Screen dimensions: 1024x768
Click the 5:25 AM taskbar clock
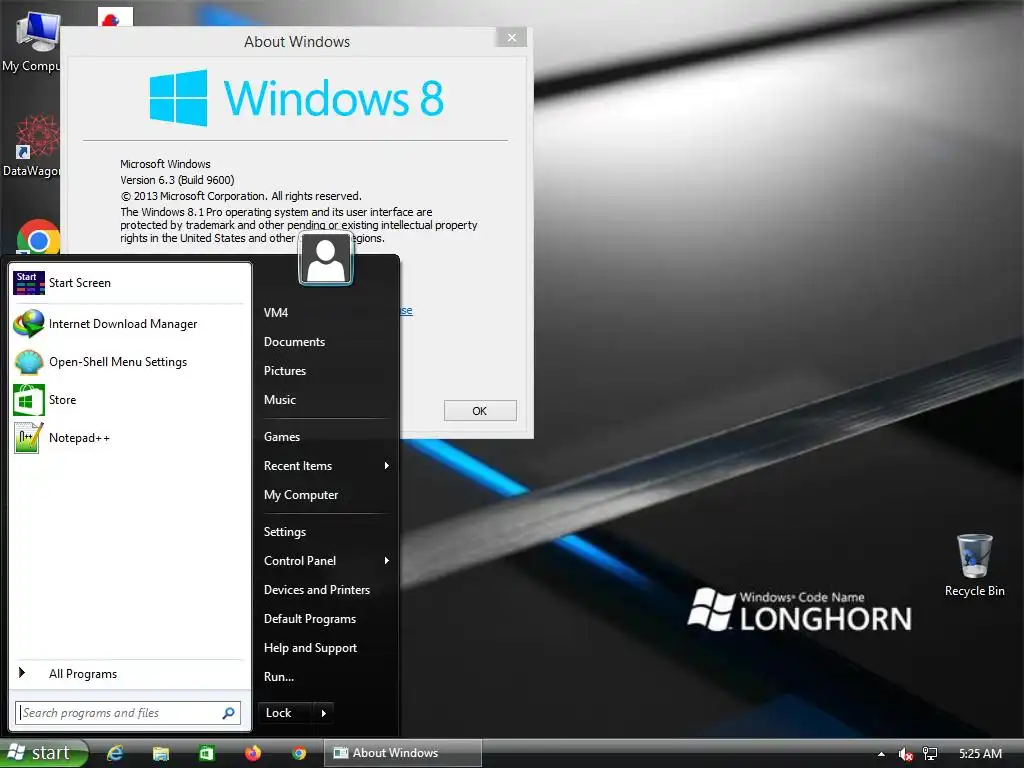(x=980, y=754)
